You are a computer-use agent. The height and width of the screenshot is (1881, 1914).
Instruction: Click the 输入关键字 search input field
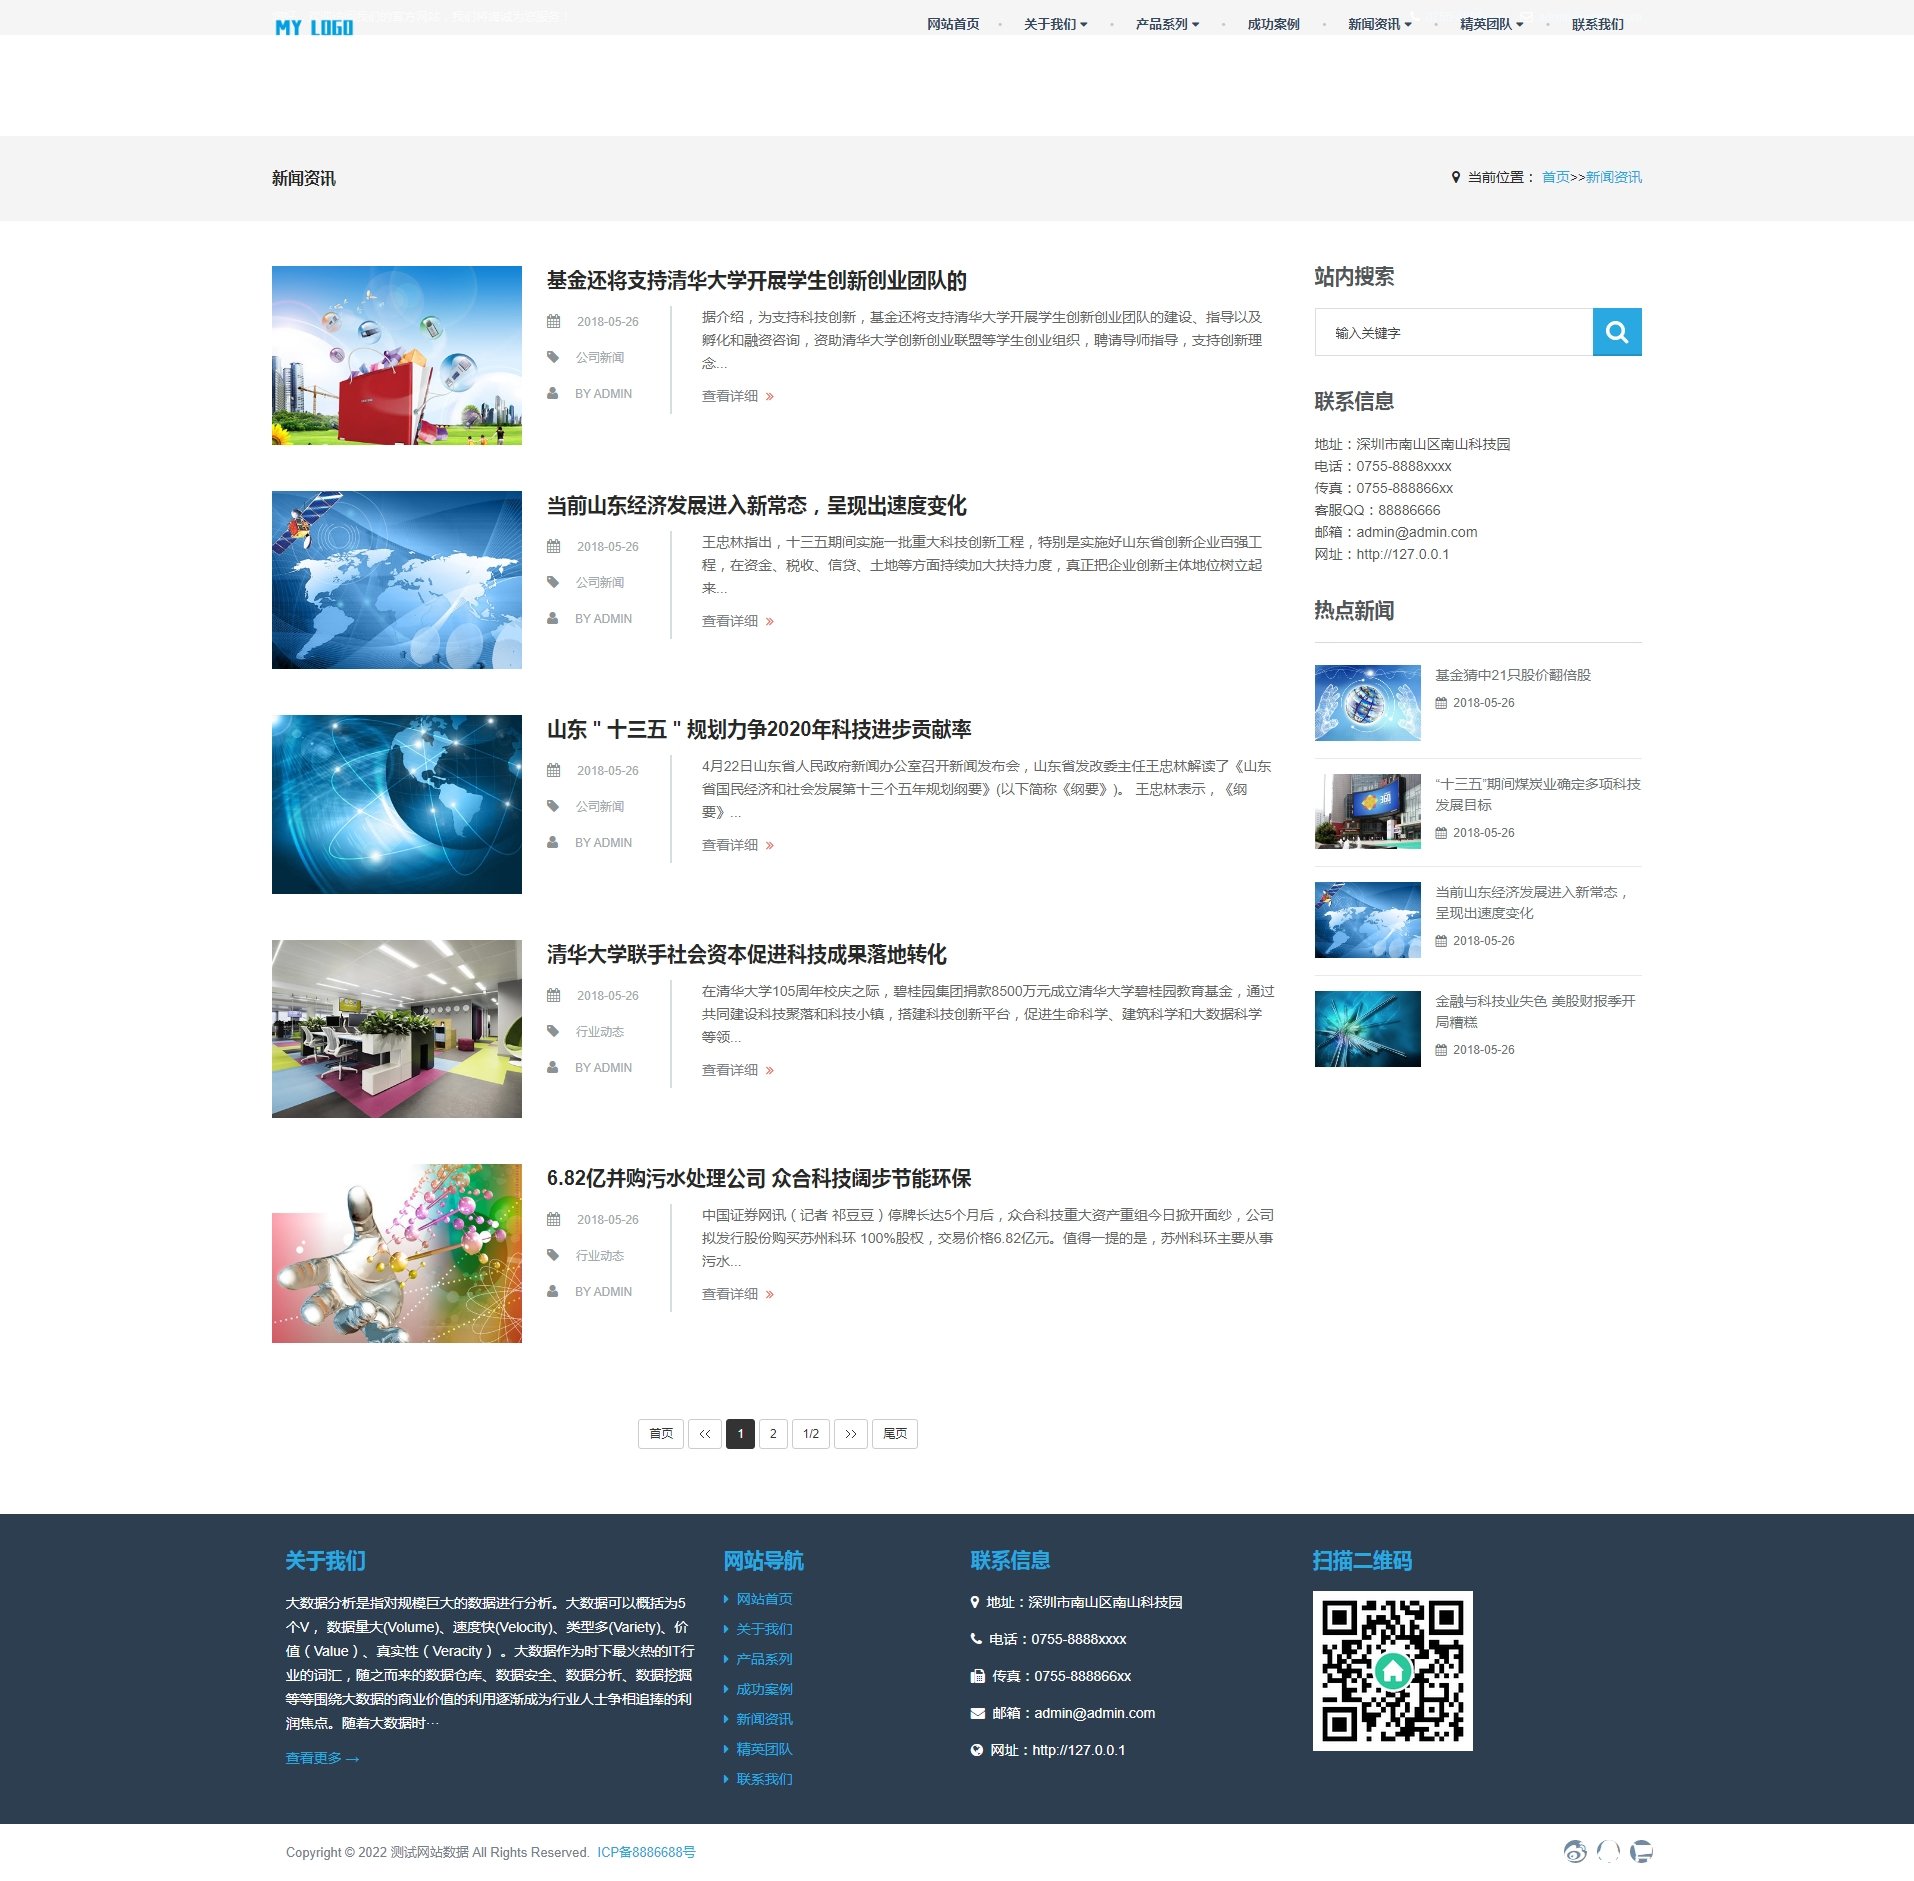coord(1453,332)
